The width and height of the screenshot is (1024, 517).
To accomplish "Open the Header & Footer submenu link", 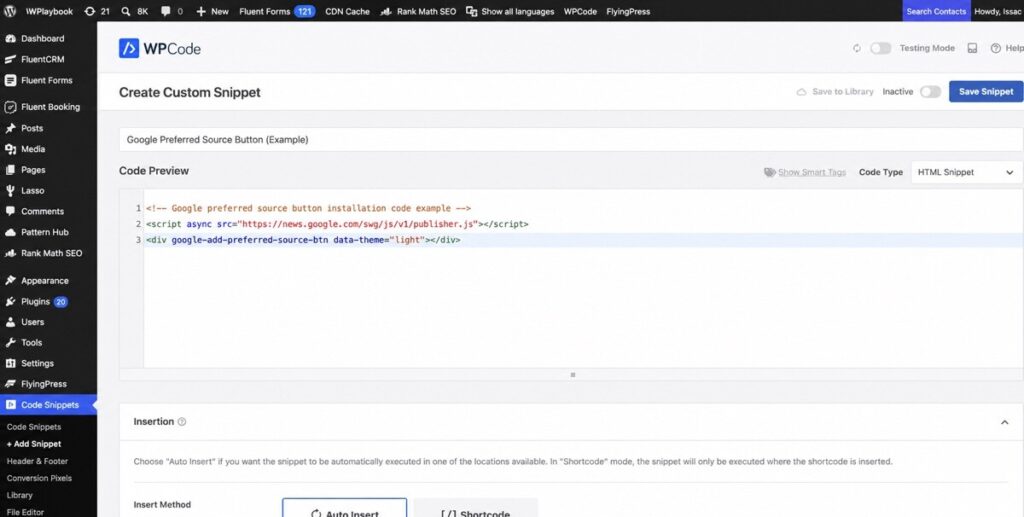I will click(x=37, y=461).
